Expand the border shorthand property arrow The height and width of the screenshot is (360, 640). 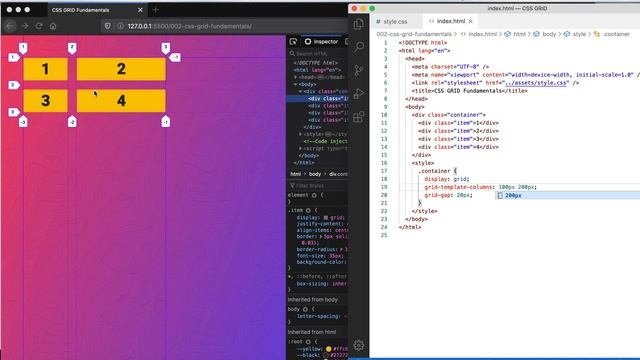pos(321,237)
